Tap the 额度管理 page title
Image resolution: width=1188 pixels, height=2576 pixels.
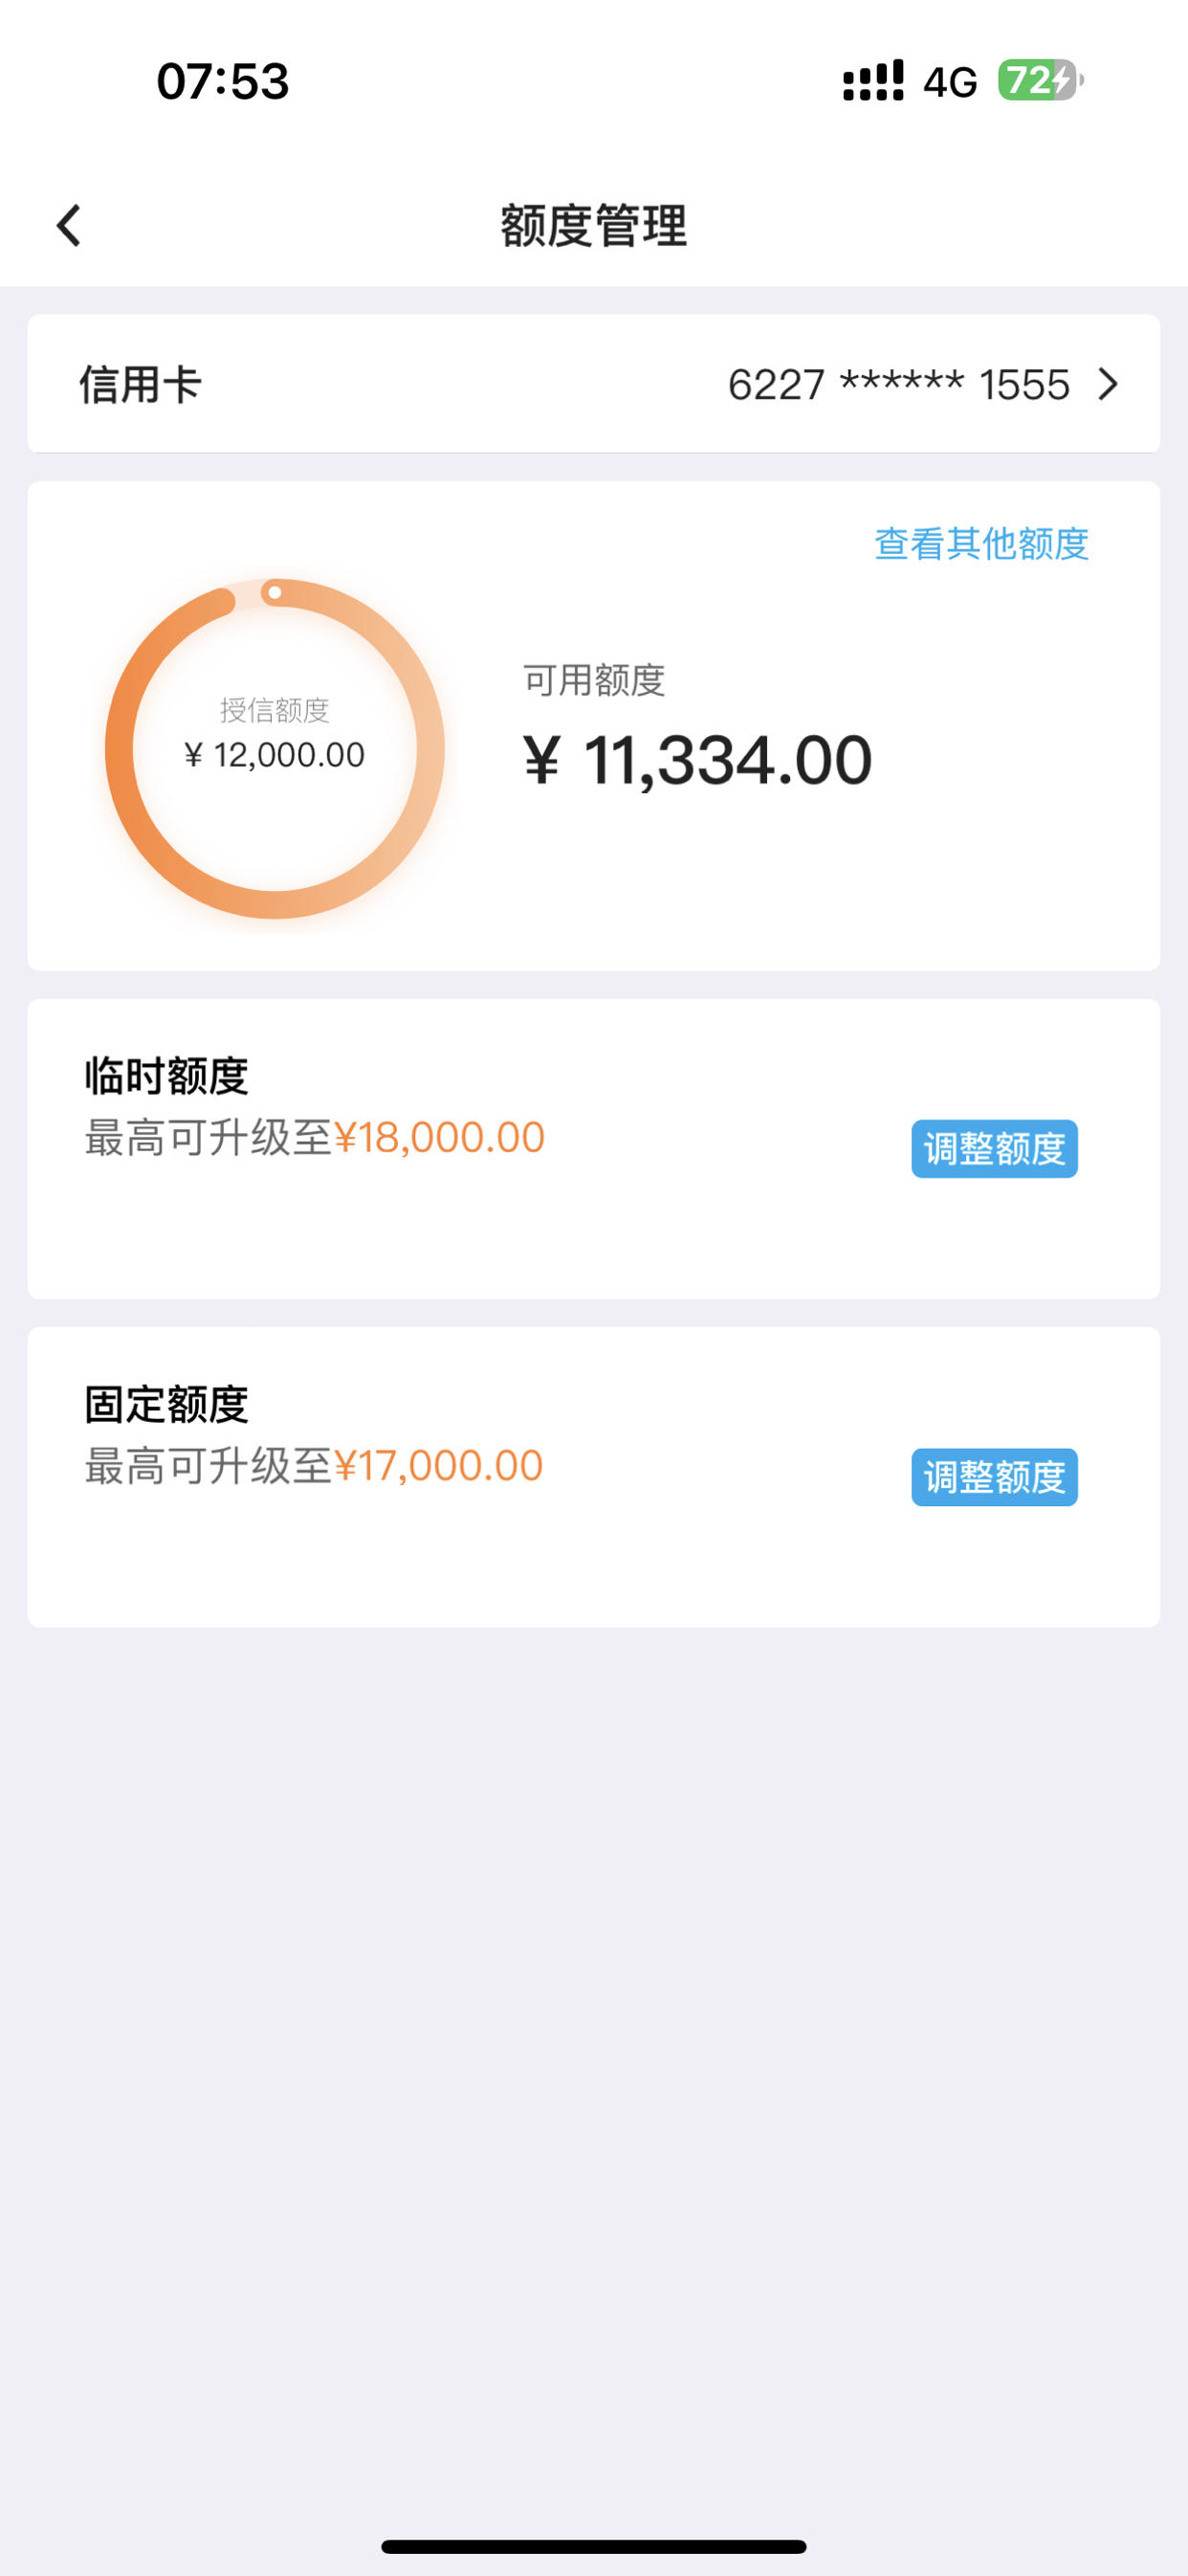point(594,225)
